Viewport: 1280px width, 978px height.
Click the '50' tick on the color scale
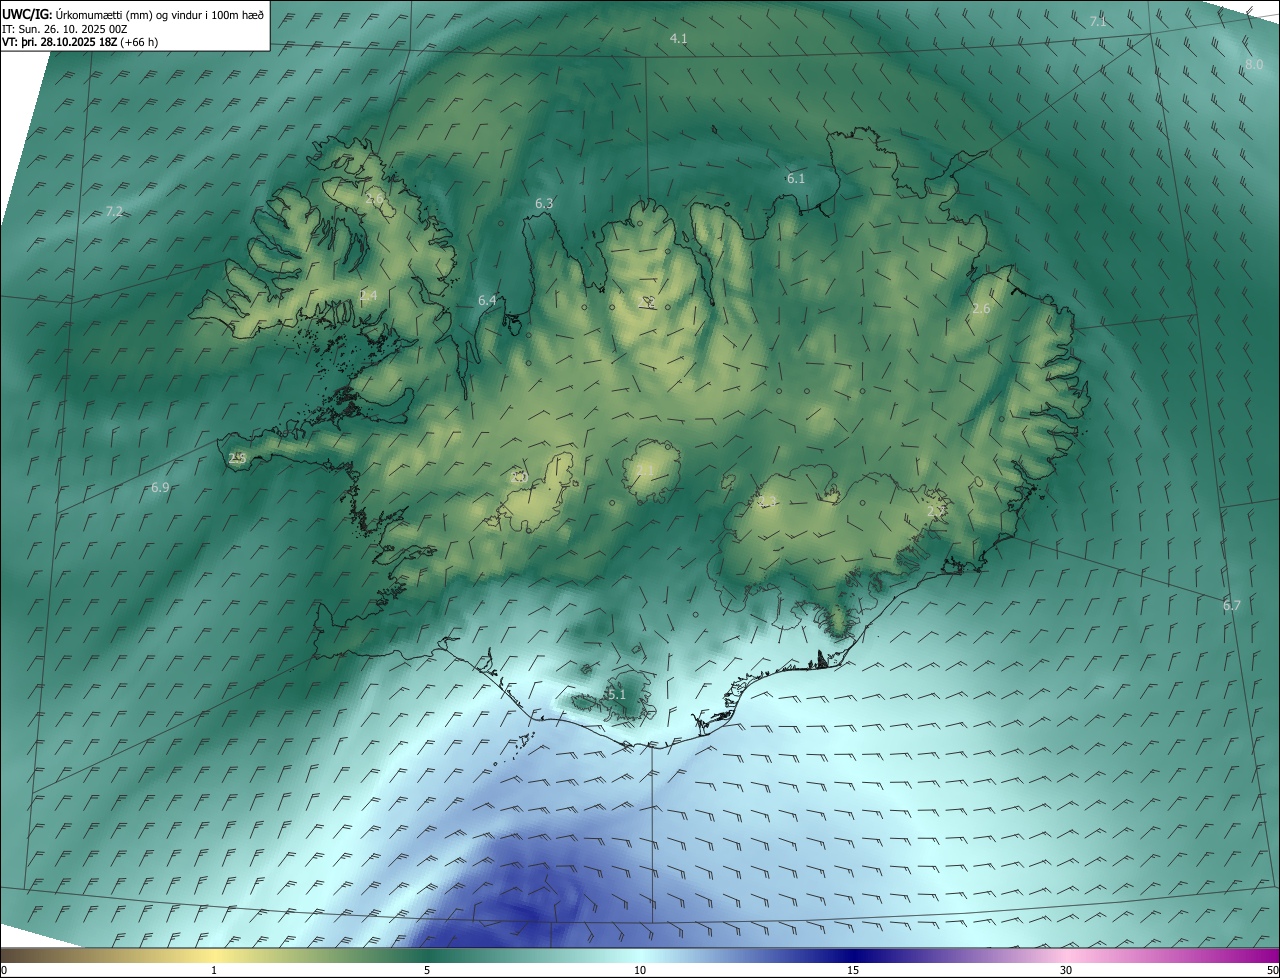tap(1272, 970)
